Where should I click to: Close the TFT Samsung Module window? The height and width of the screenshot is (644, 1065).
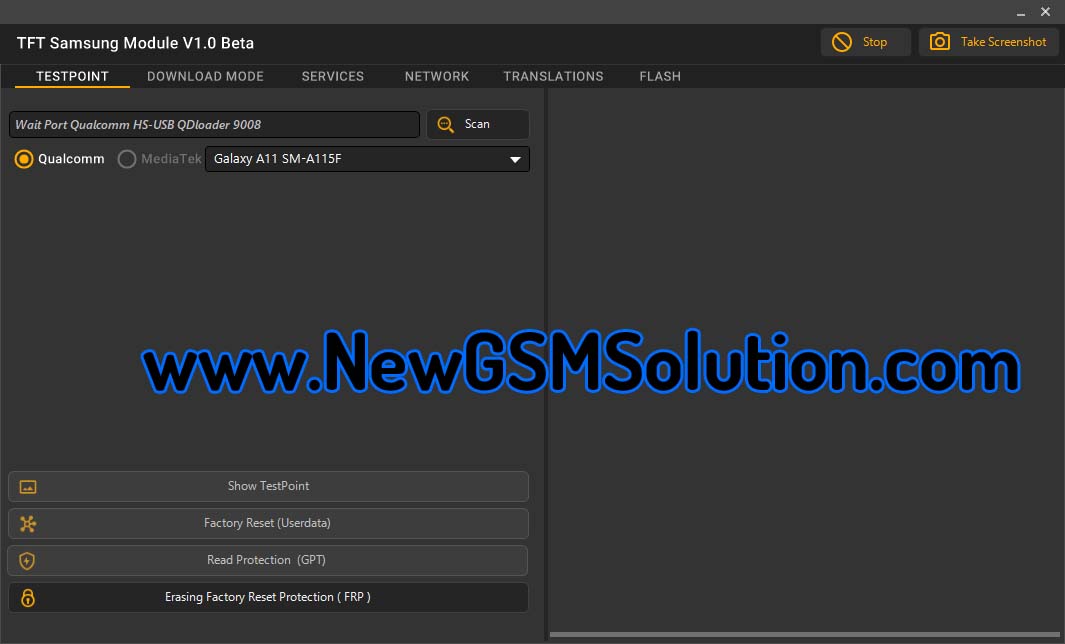(x=1046, y=12)
